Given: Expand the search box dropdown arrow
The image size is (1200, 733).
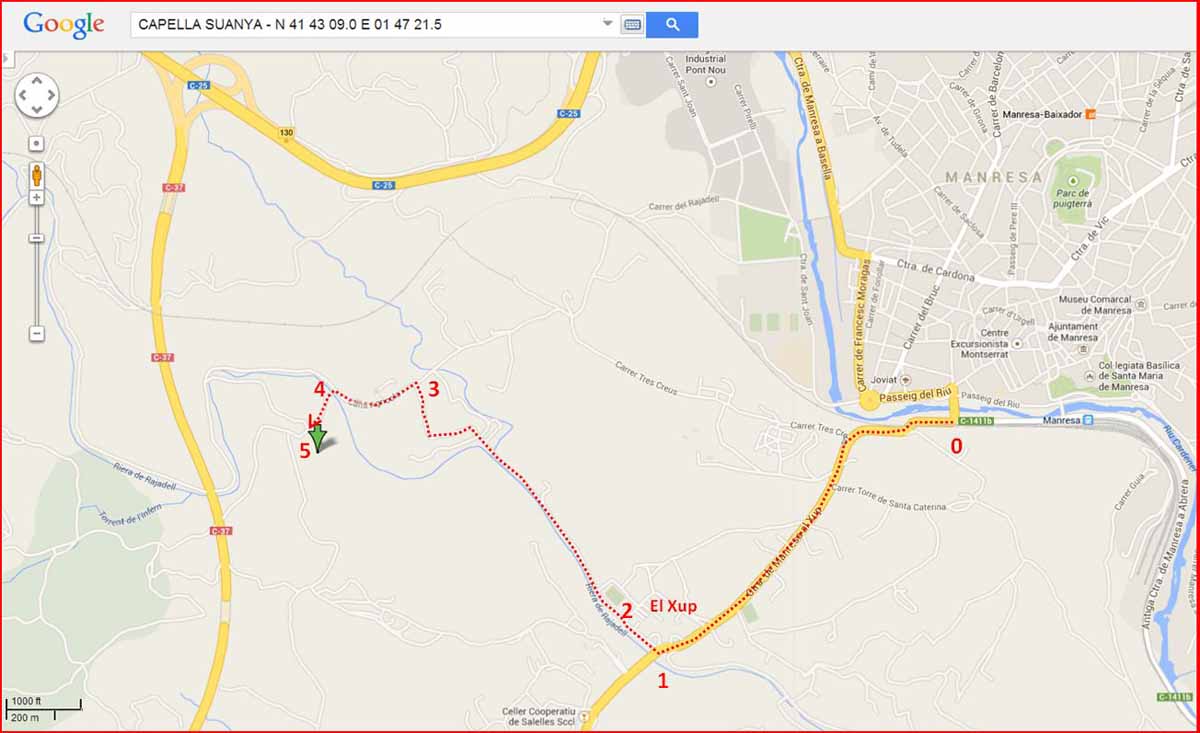Looking at the screenshot, I should coord(607,24).
